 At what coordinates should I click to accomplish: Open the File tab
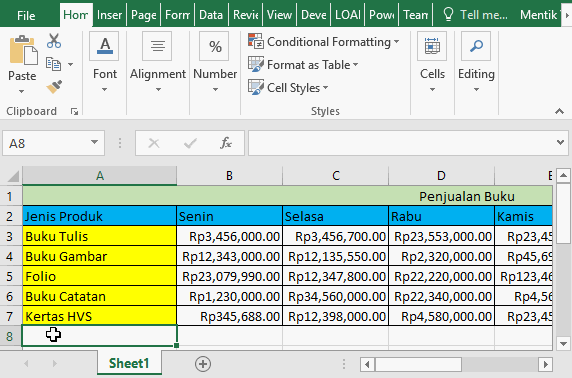[x=26, y=15]
